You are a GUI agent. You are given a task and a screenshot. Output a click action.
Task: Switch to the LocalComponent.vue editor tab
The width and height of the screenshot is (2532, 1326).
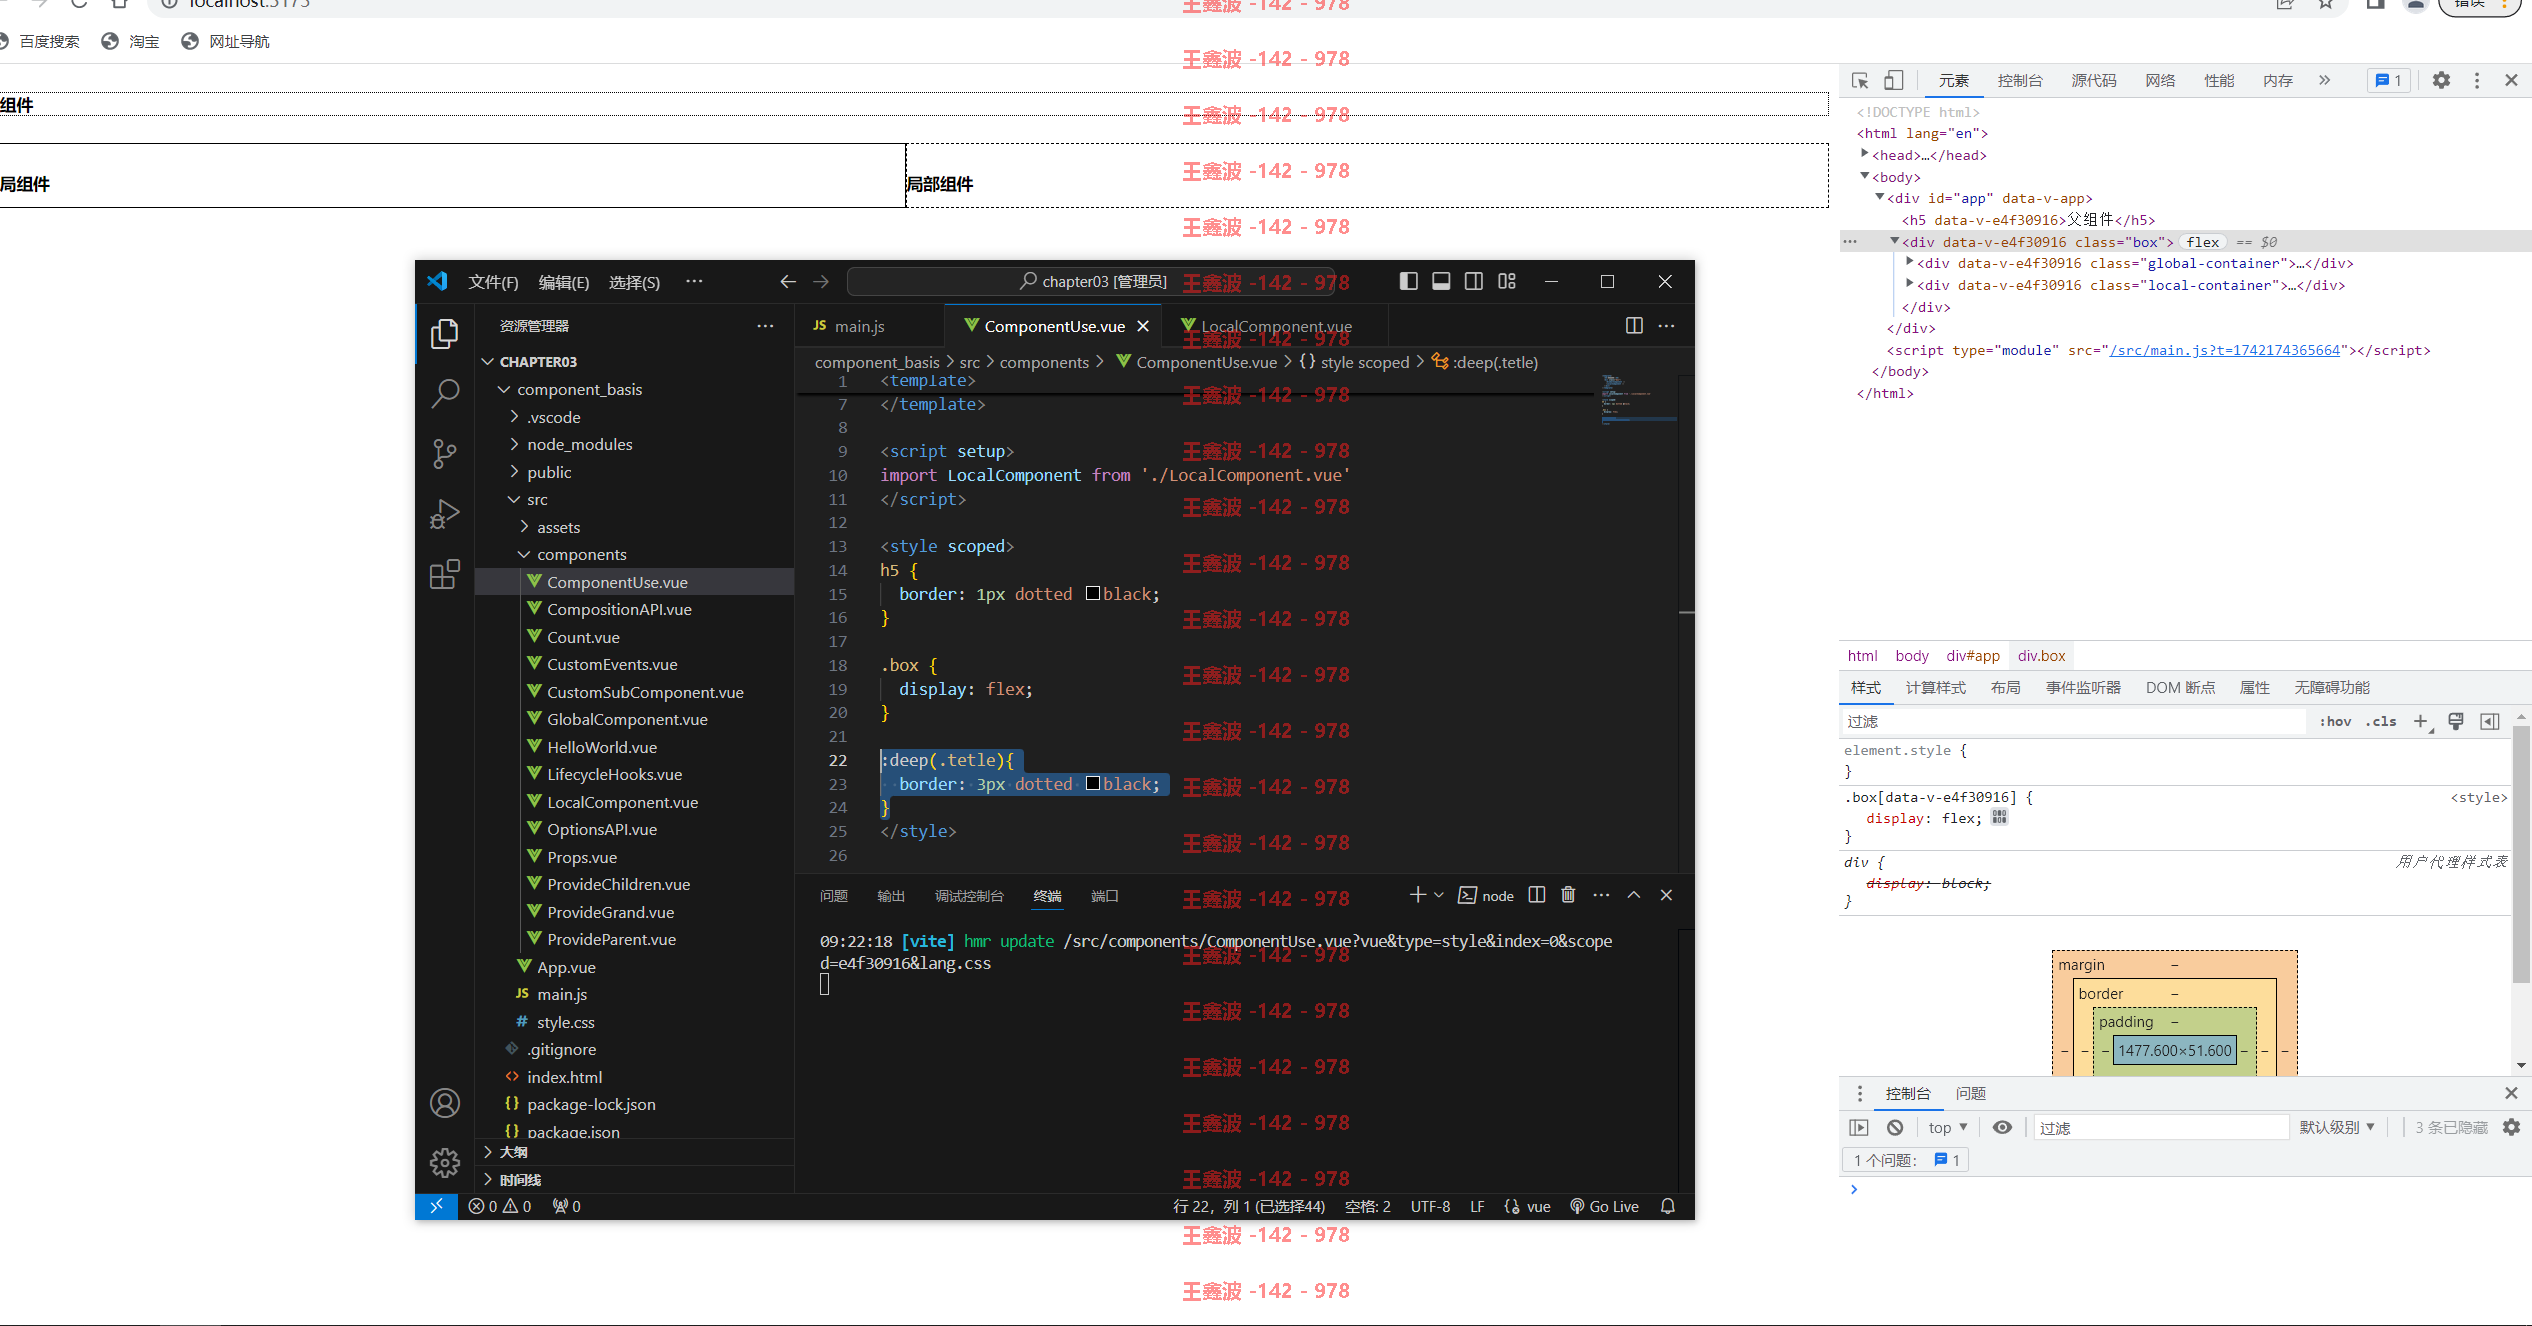(1277, 326)
